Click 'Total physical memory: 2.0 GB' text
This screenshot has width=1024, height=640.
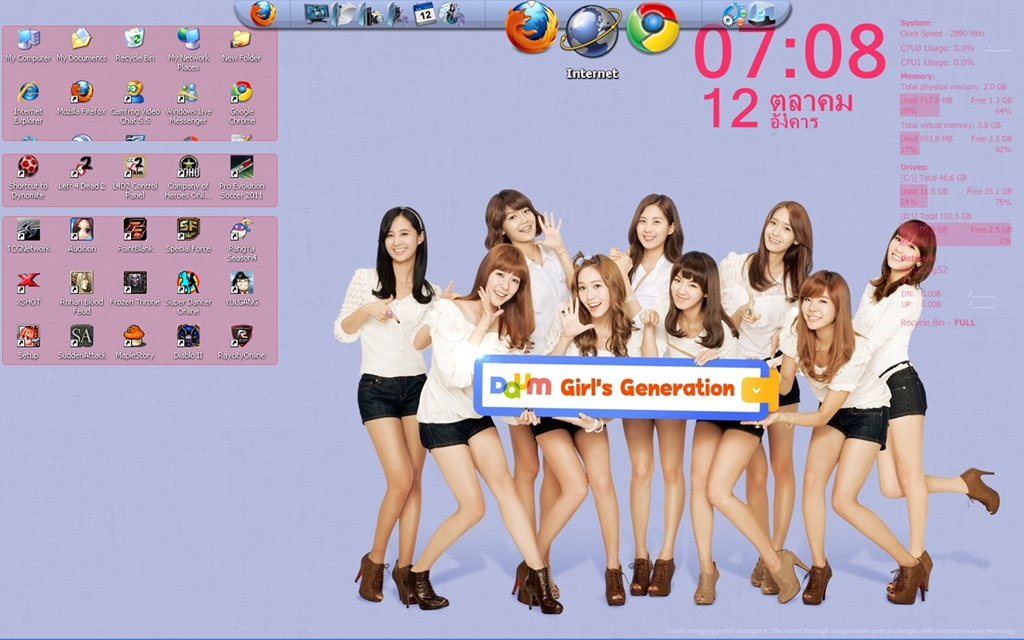click(953, 87)
